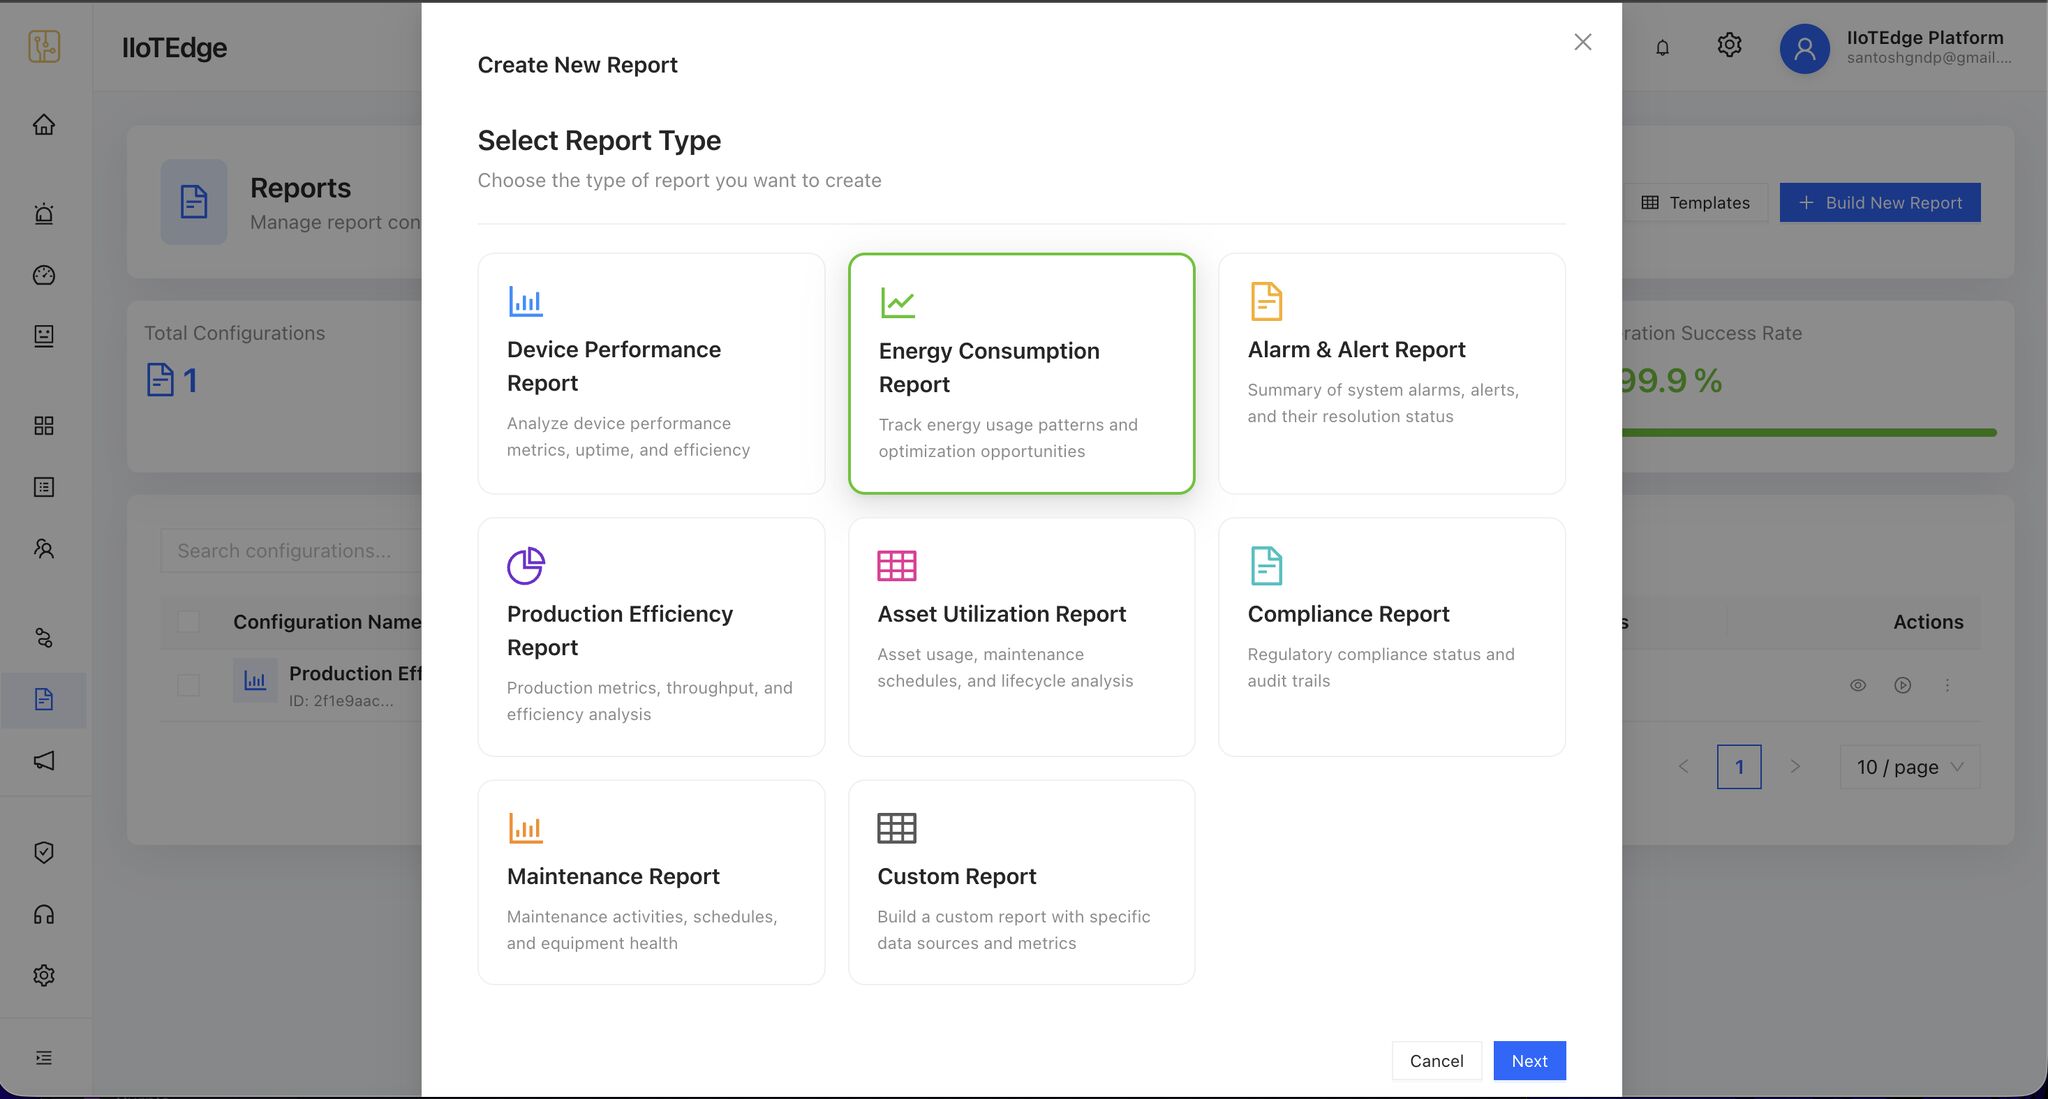Click Build New Report button
The image size is (2048, 1099).
tap(1880, 203)
